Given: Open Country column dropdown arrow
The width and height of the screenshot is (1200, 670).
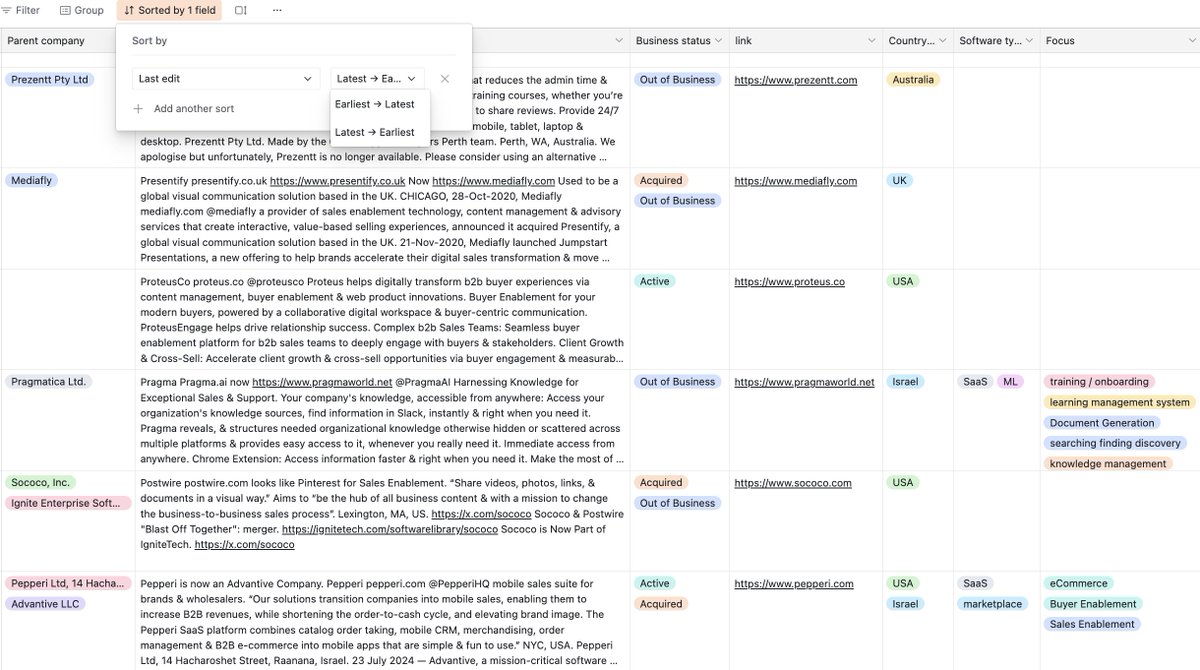Looking at the screenshot, I should point(941,41).
